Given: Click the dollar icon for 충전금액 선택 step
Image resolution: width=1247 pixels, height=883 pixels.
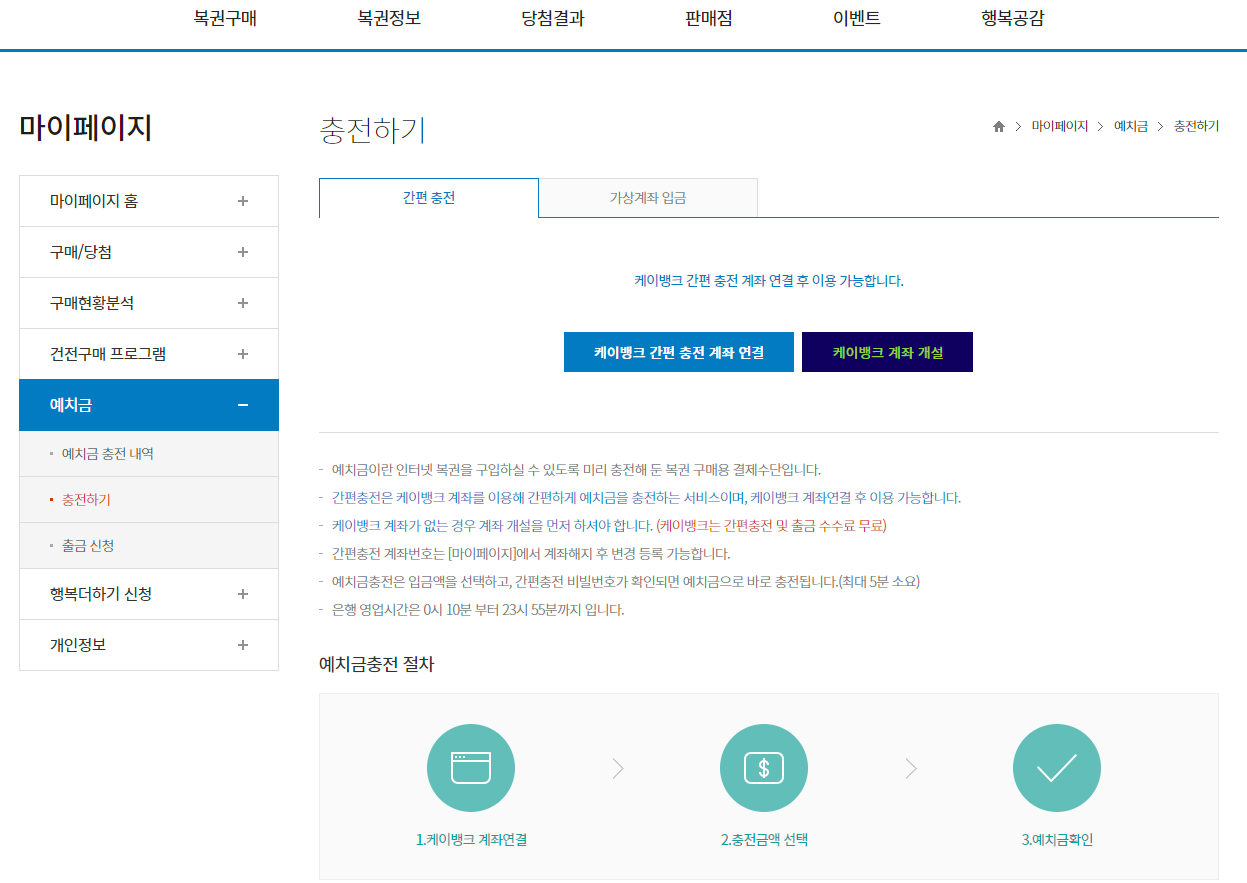Looking at the screenshot, I should [x=764, y=768].
